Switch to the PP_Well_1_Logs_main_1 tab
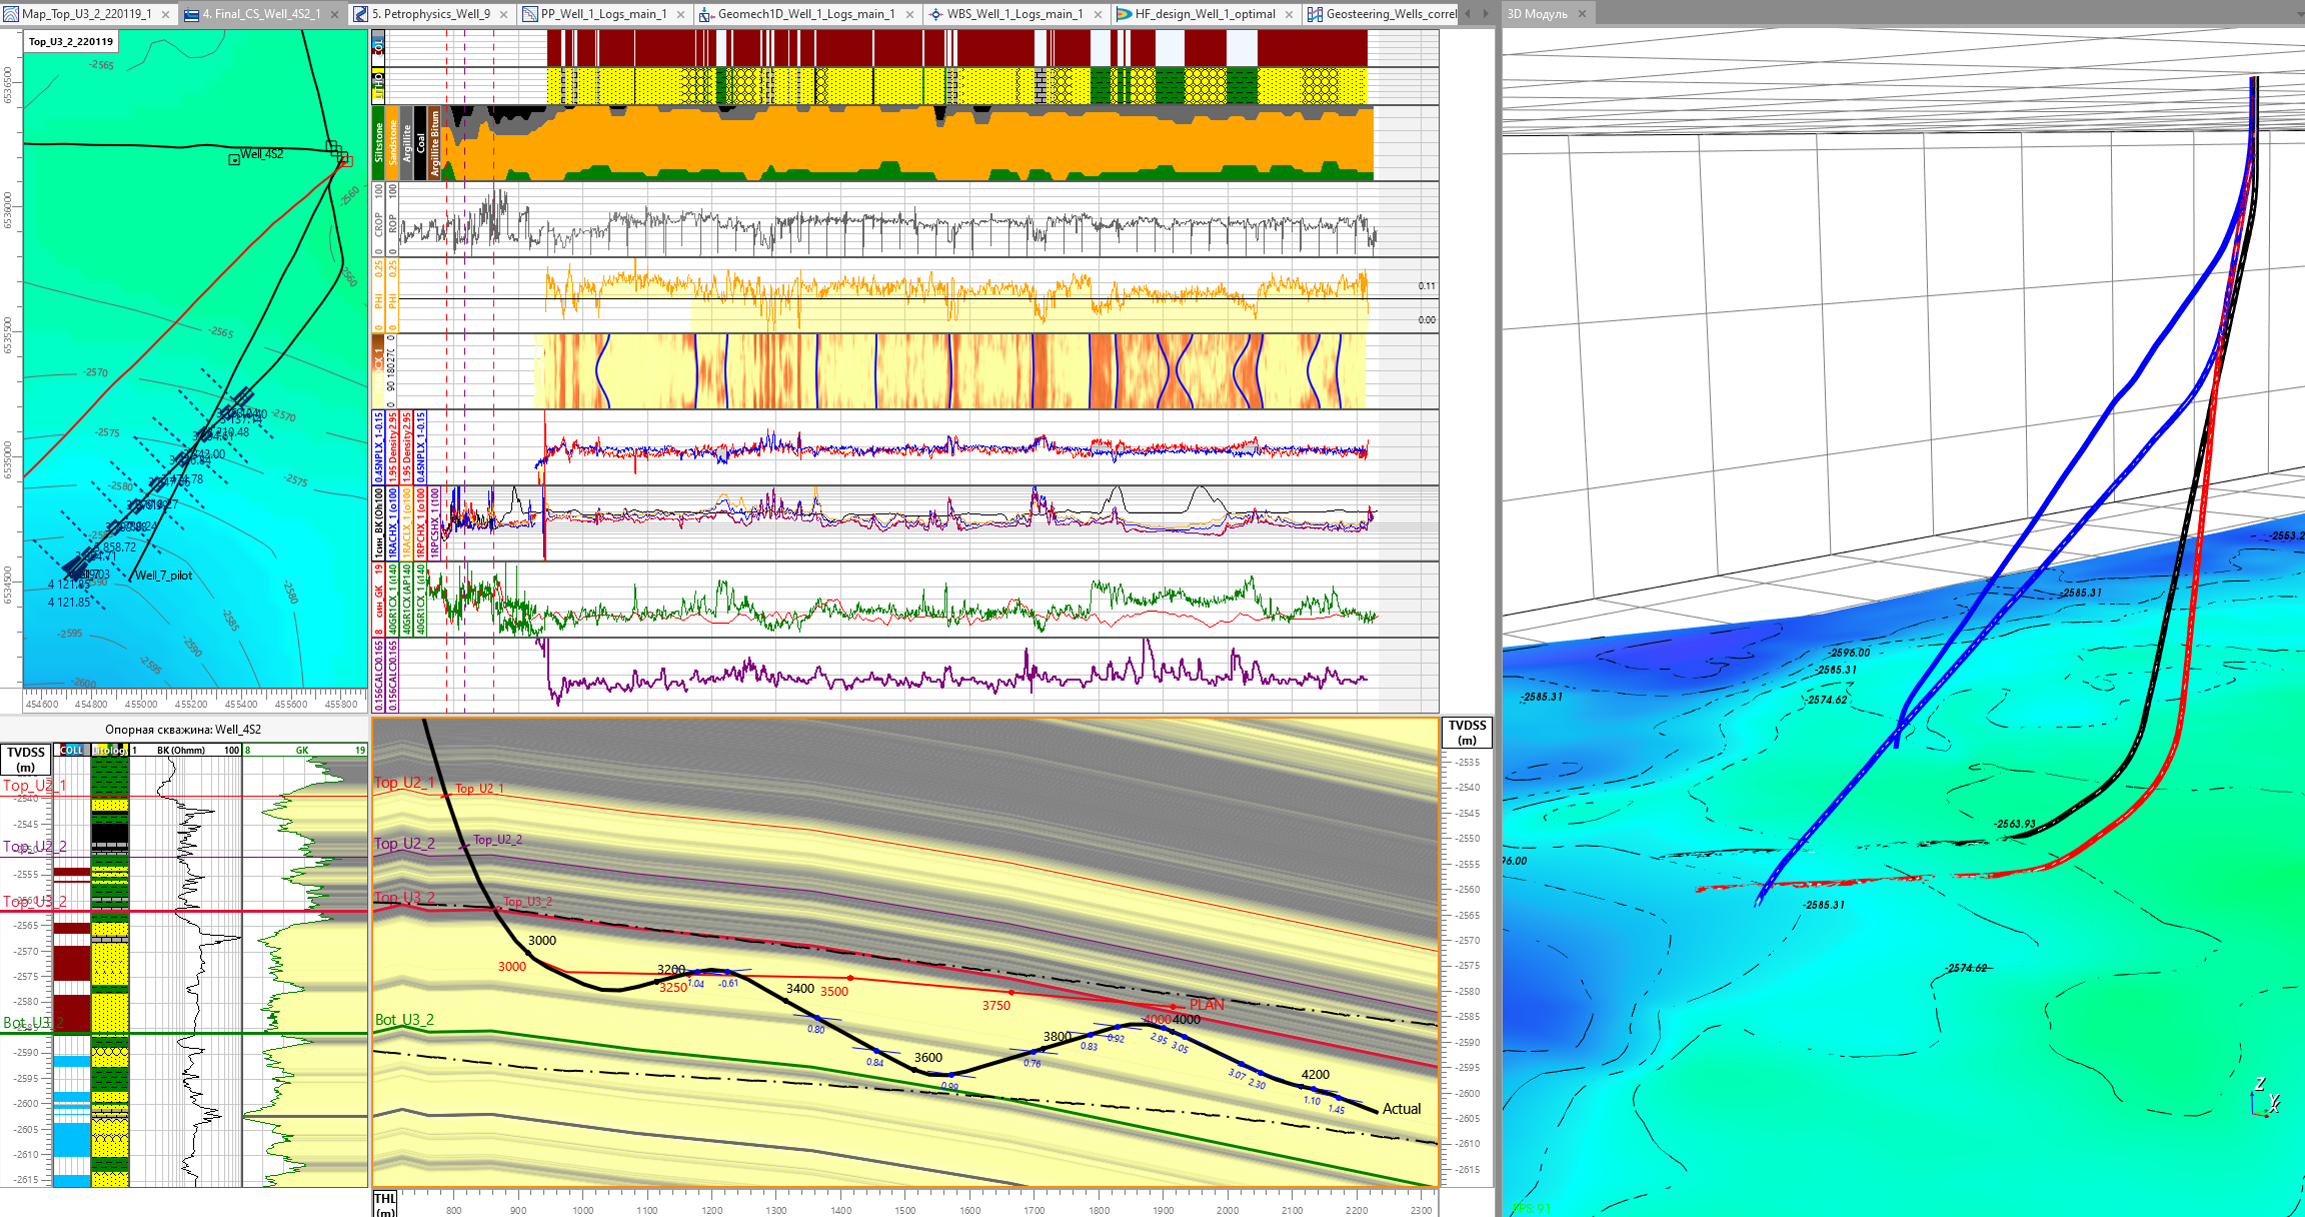The height and width of the screenshot is (1217, 2305). 603,14
